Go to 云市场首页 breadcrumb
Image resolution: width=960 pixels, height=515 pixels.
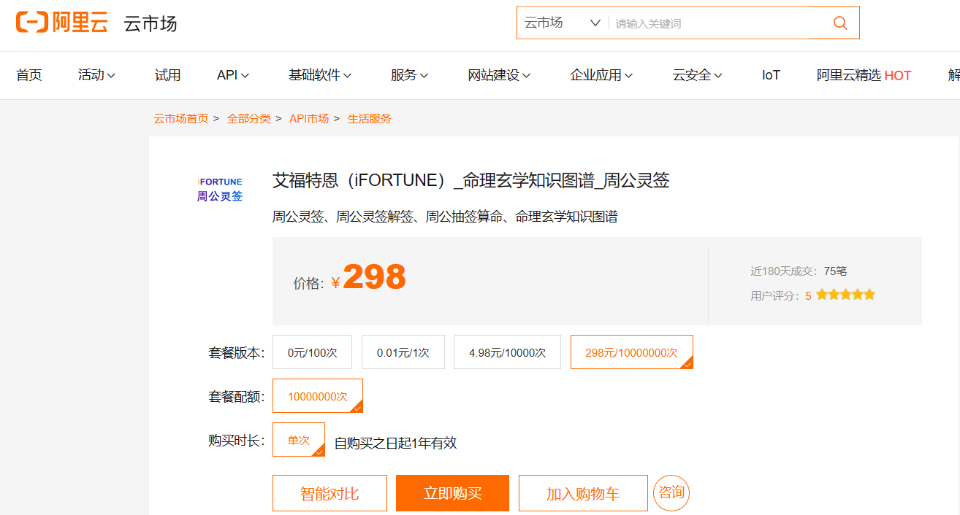click(181, 119)
